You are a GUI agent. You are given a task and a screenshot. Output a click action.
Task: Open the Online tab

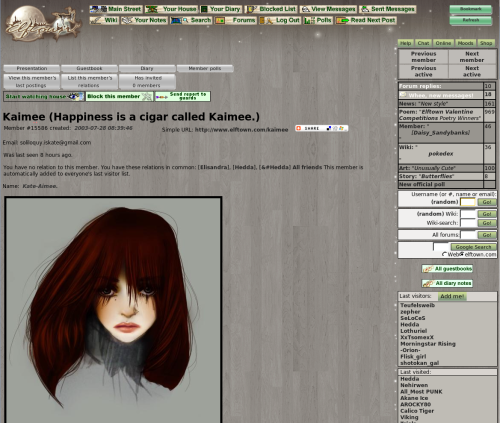point(443,43)
